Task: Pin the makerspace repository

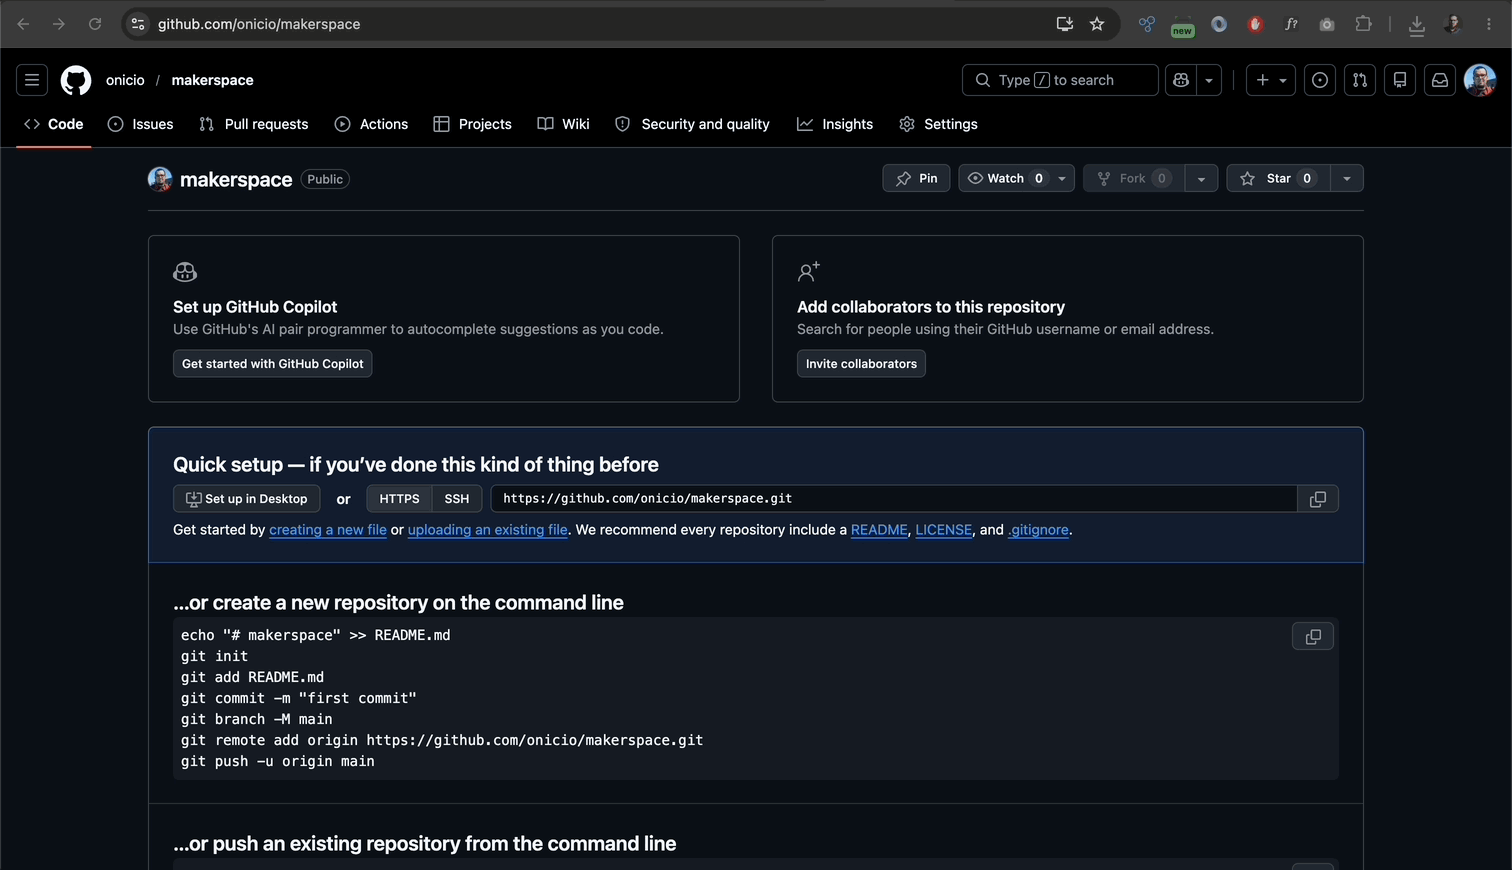Action: (x=916, y=178)
